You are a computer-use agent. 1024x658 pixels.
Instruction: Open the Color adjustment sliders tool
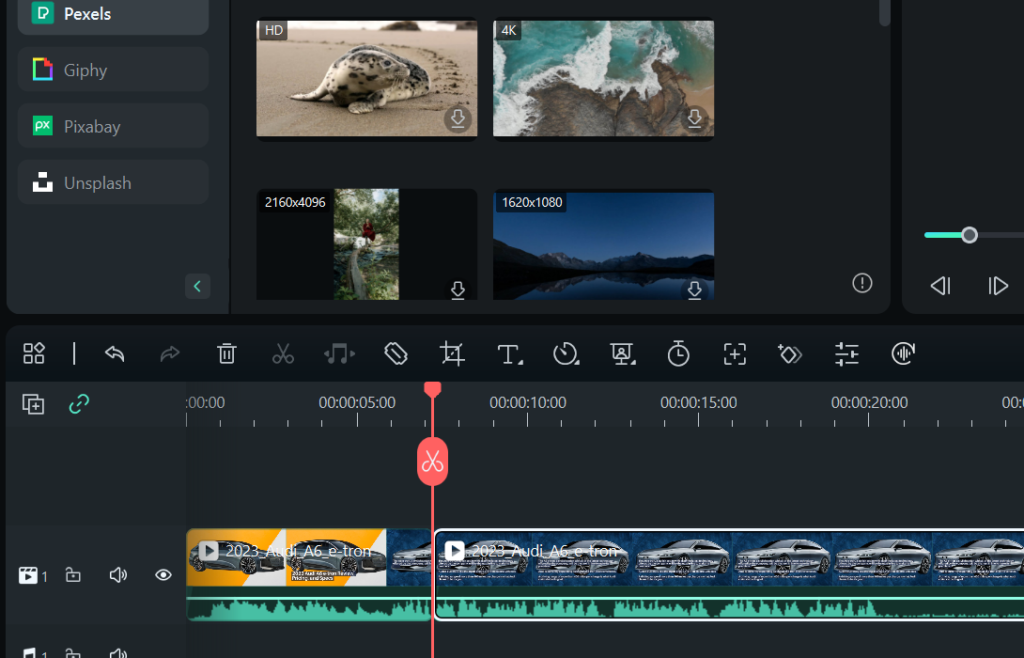[846, 354]
